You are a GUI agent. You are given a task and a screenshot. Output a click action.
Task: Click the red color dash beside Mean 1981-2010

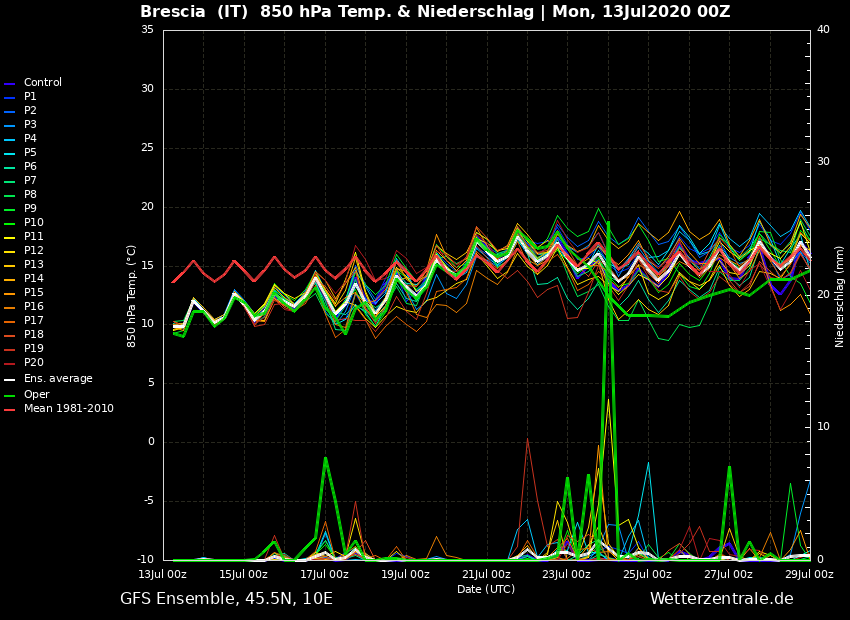[10, 410]
